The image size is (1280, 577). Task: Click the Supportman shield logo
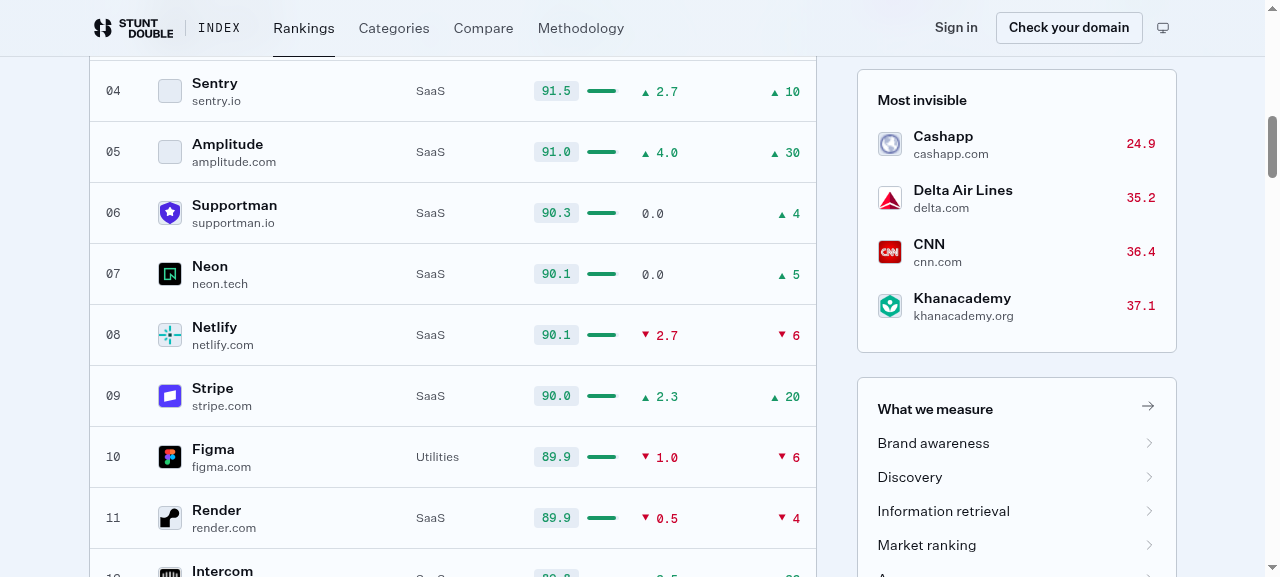[x=170, y=213]
